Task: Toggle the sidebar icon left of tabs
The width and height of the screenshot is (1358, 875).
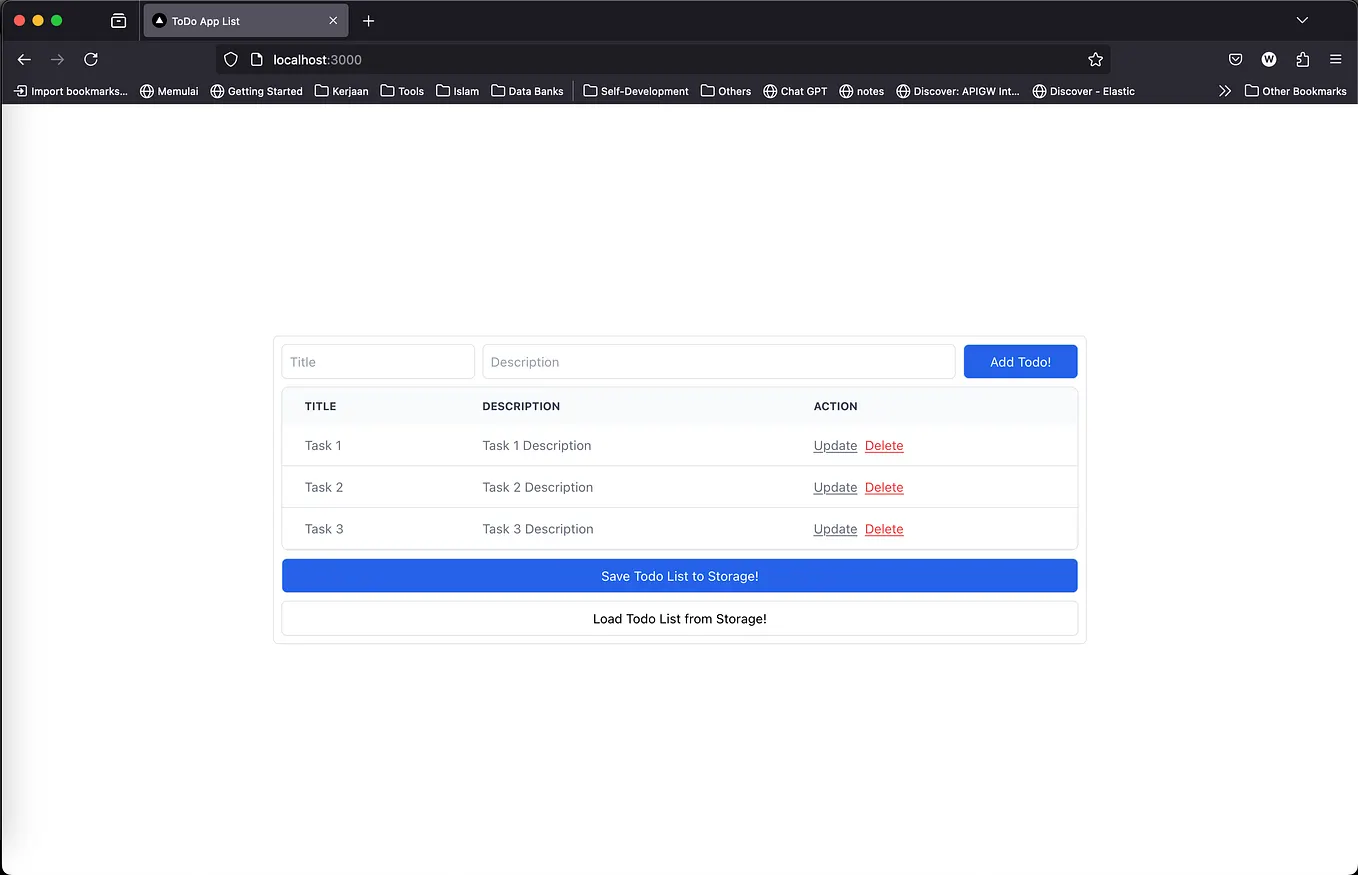Action: [x=118, y=20]
